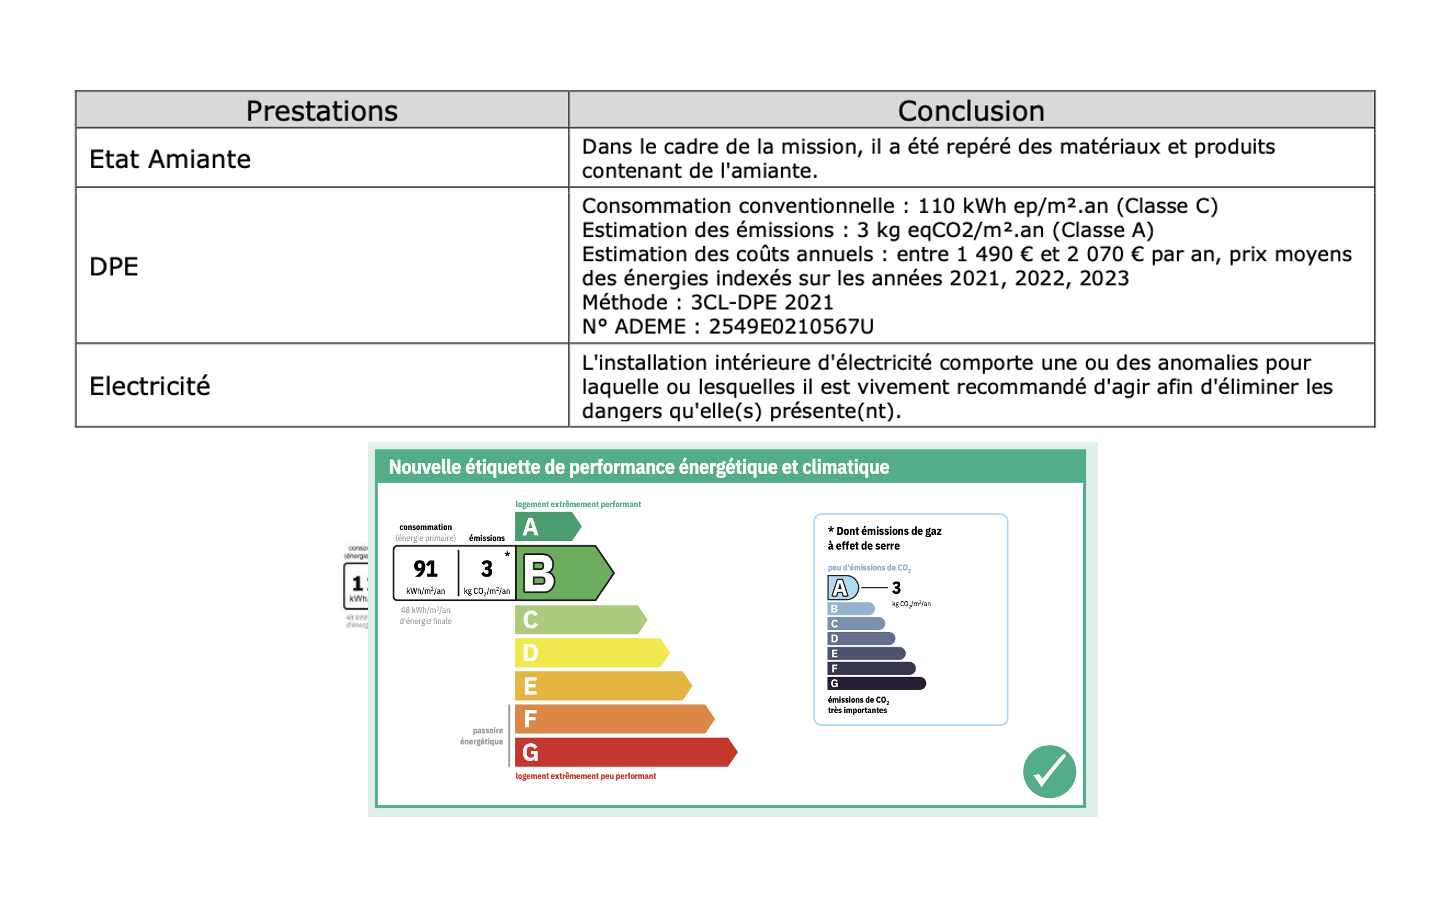The image size is (1452, 912).
Task: Click the green checkmark circle icon
Action: click(1049, 772)
